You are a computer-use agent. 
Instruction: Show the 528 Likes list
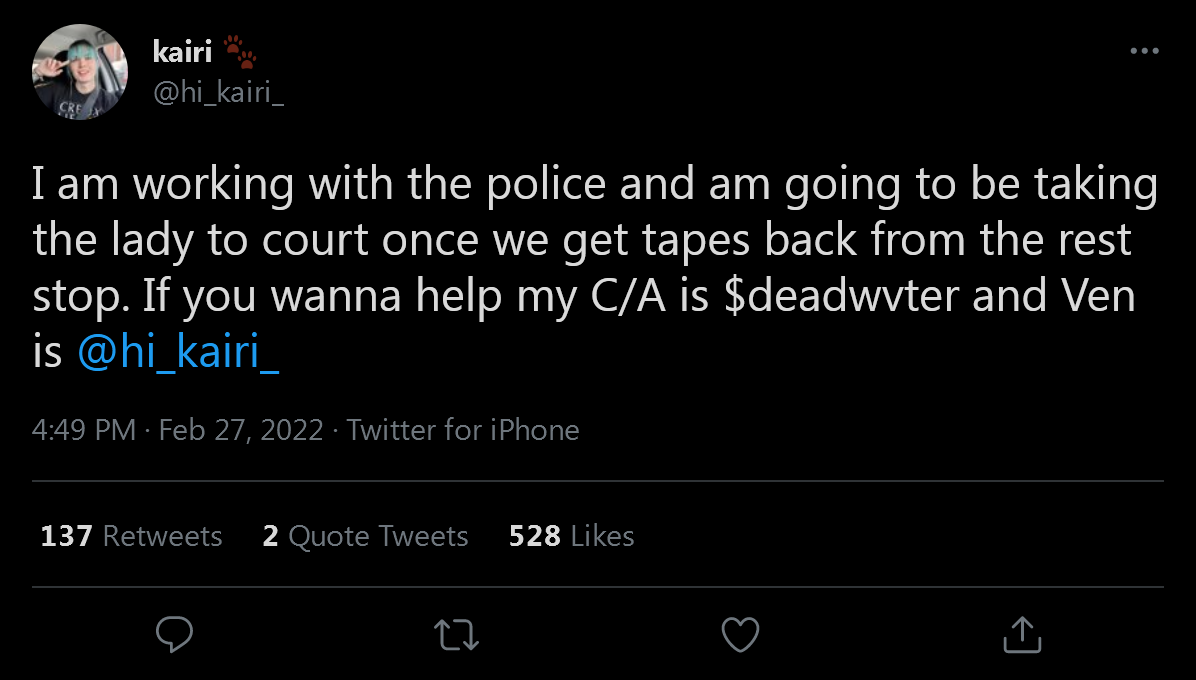click(571, 536)
